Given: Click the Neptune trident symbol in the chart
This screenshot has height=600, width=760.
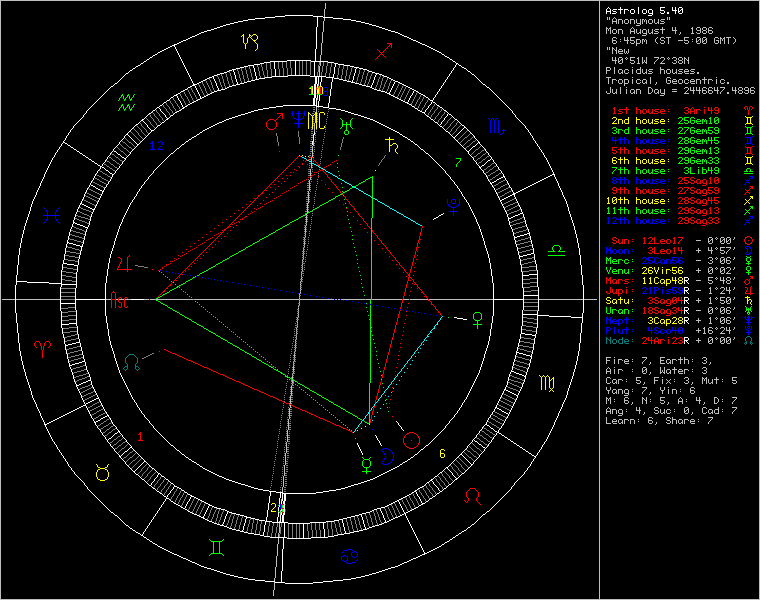Looking at the screenshot, I should click(x=298, y=119).
